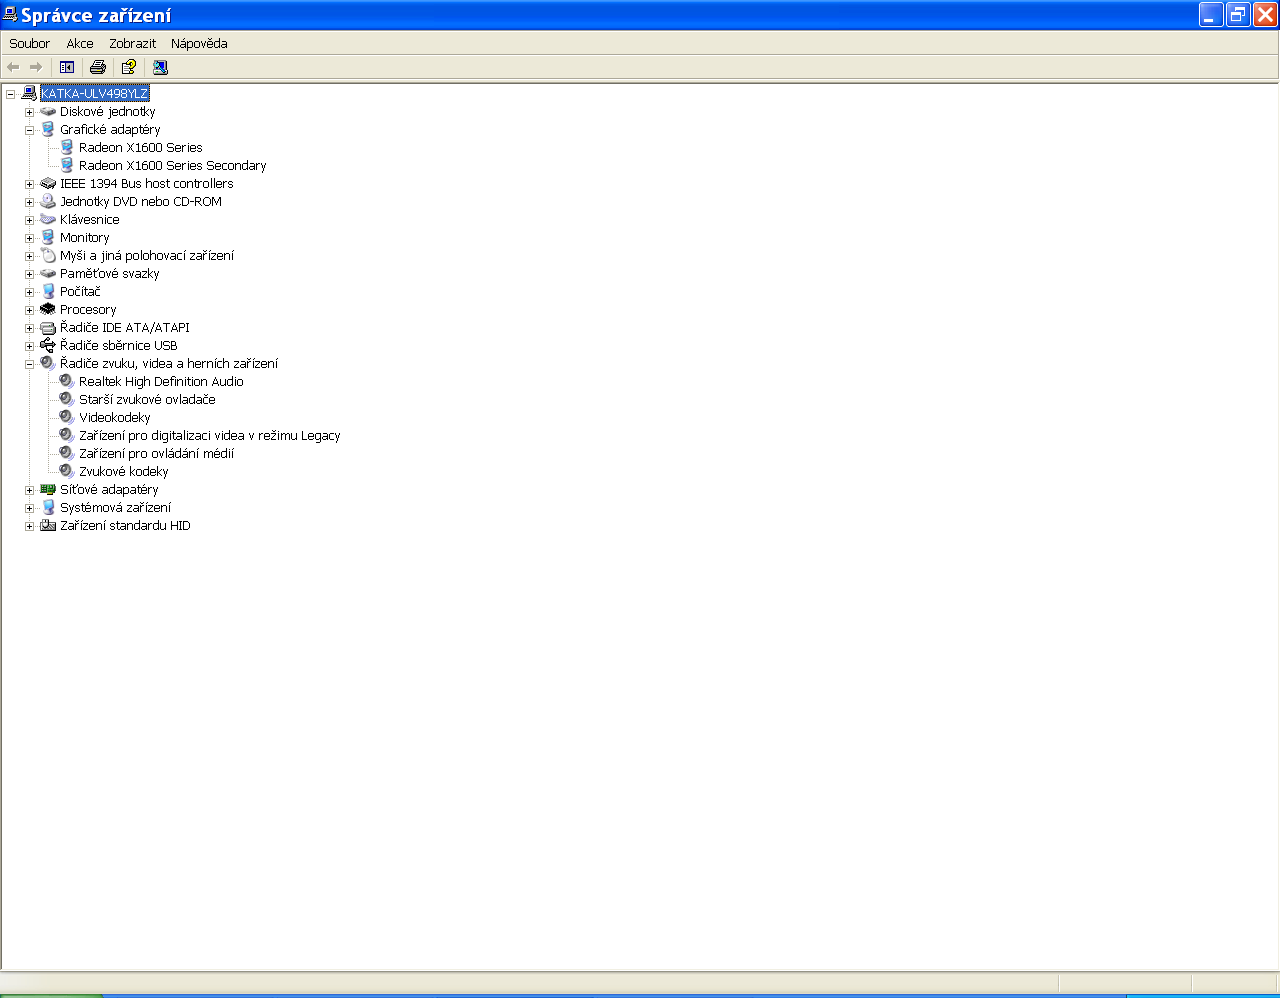1280x998 pixels.
Task: Select Radeon X1600 Series device
Action: click(x=141, y=148)
